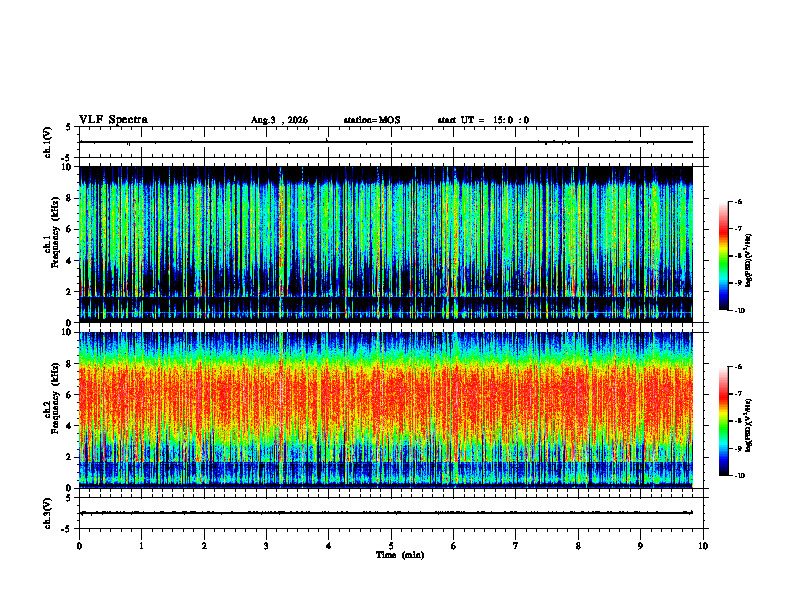Click the "-7" tick on ch.2 colorbar
The width and height of the screenshot is (792, 612).
click(x=738, y=394)
